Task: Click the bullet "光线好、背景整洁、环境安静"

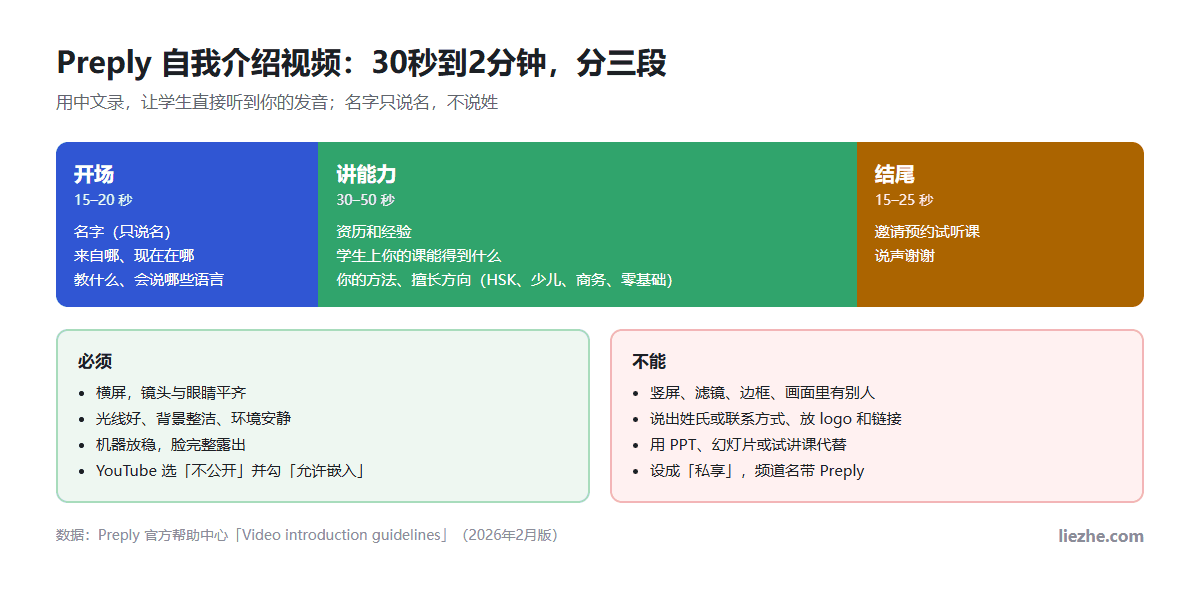Action: click(x=194, y=418)
